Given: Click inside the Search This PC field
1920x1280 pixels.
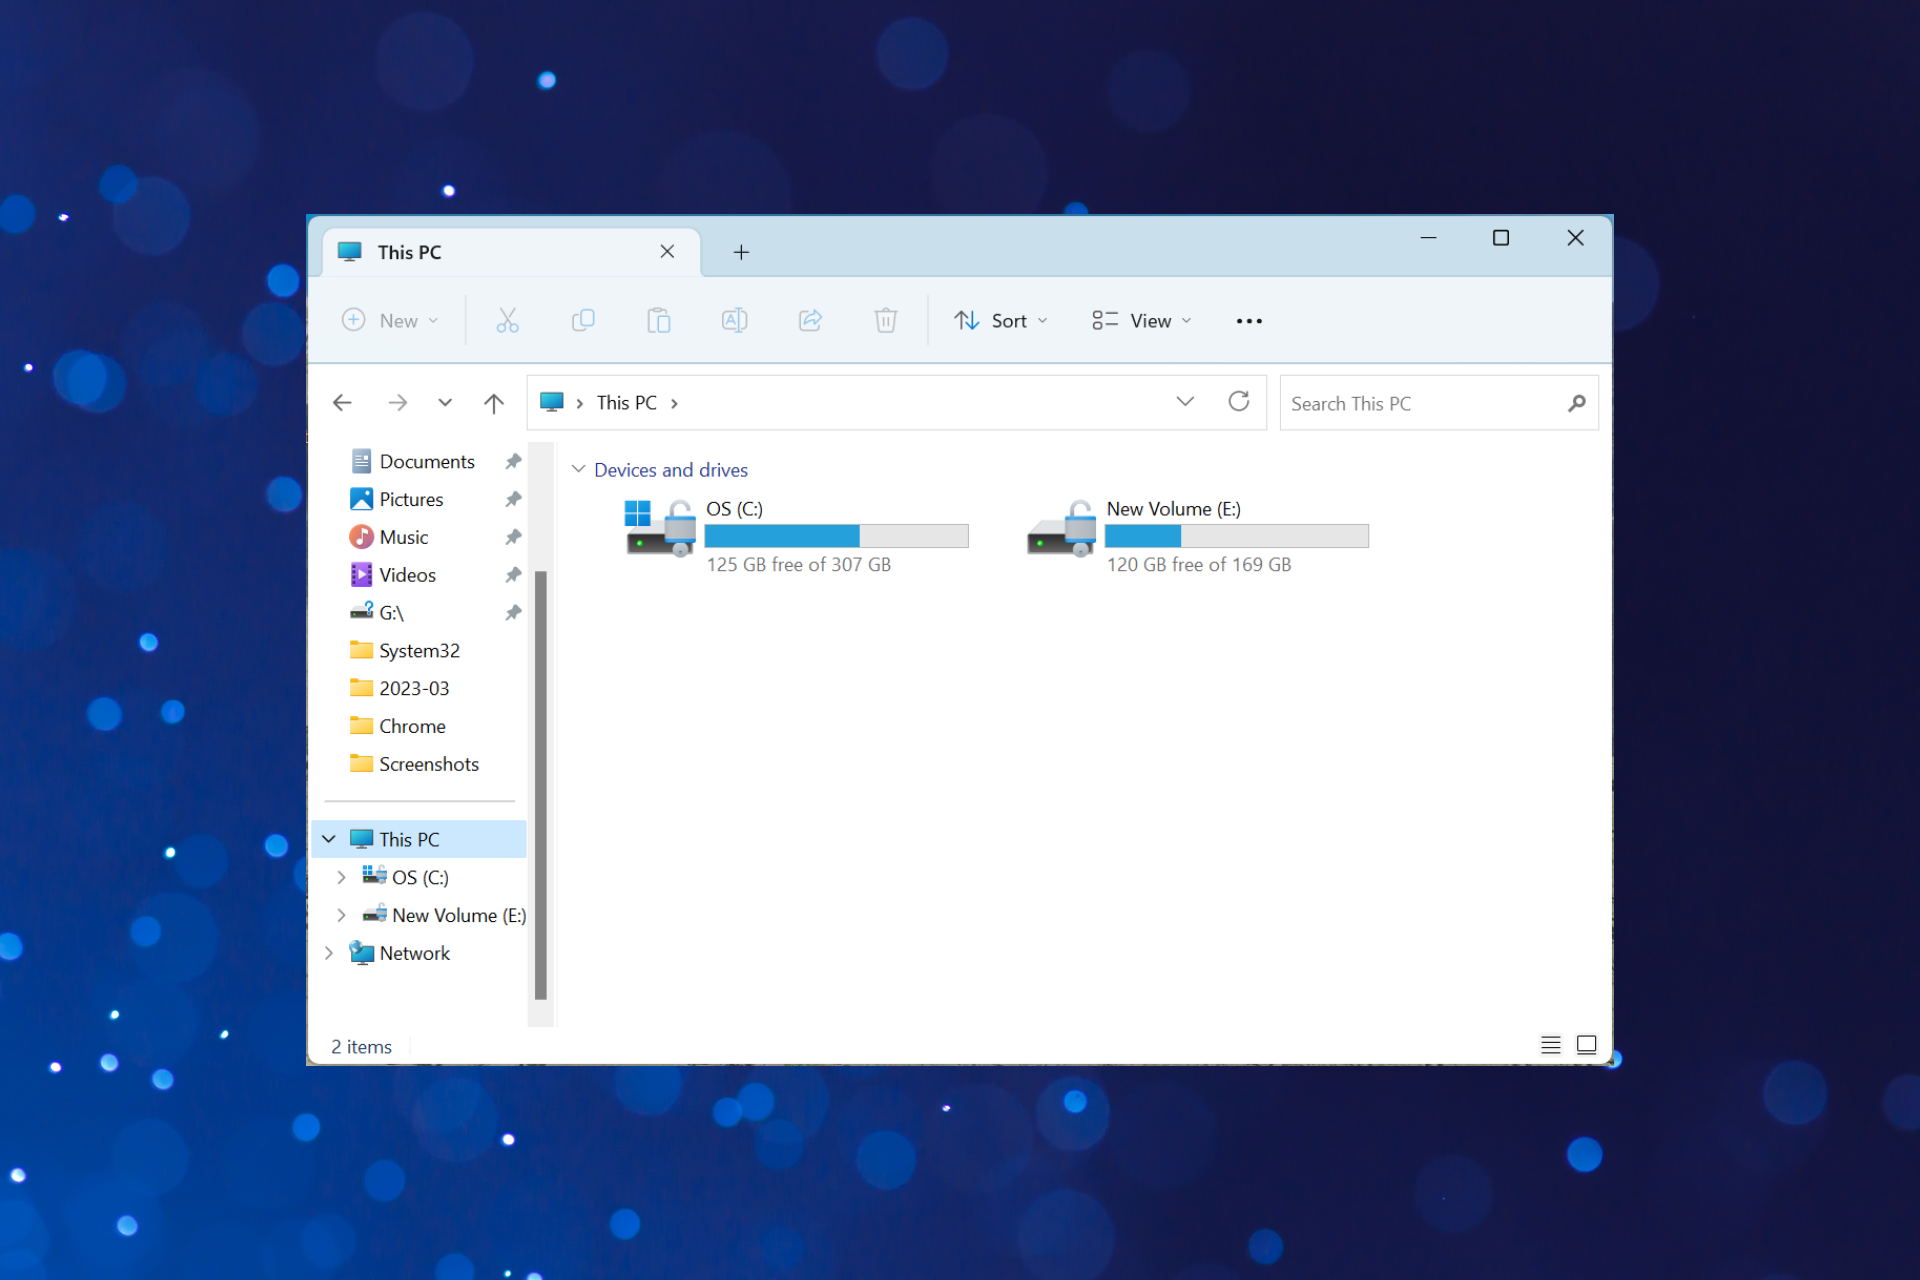Looking at the screenshot, I should [1420, 402].
